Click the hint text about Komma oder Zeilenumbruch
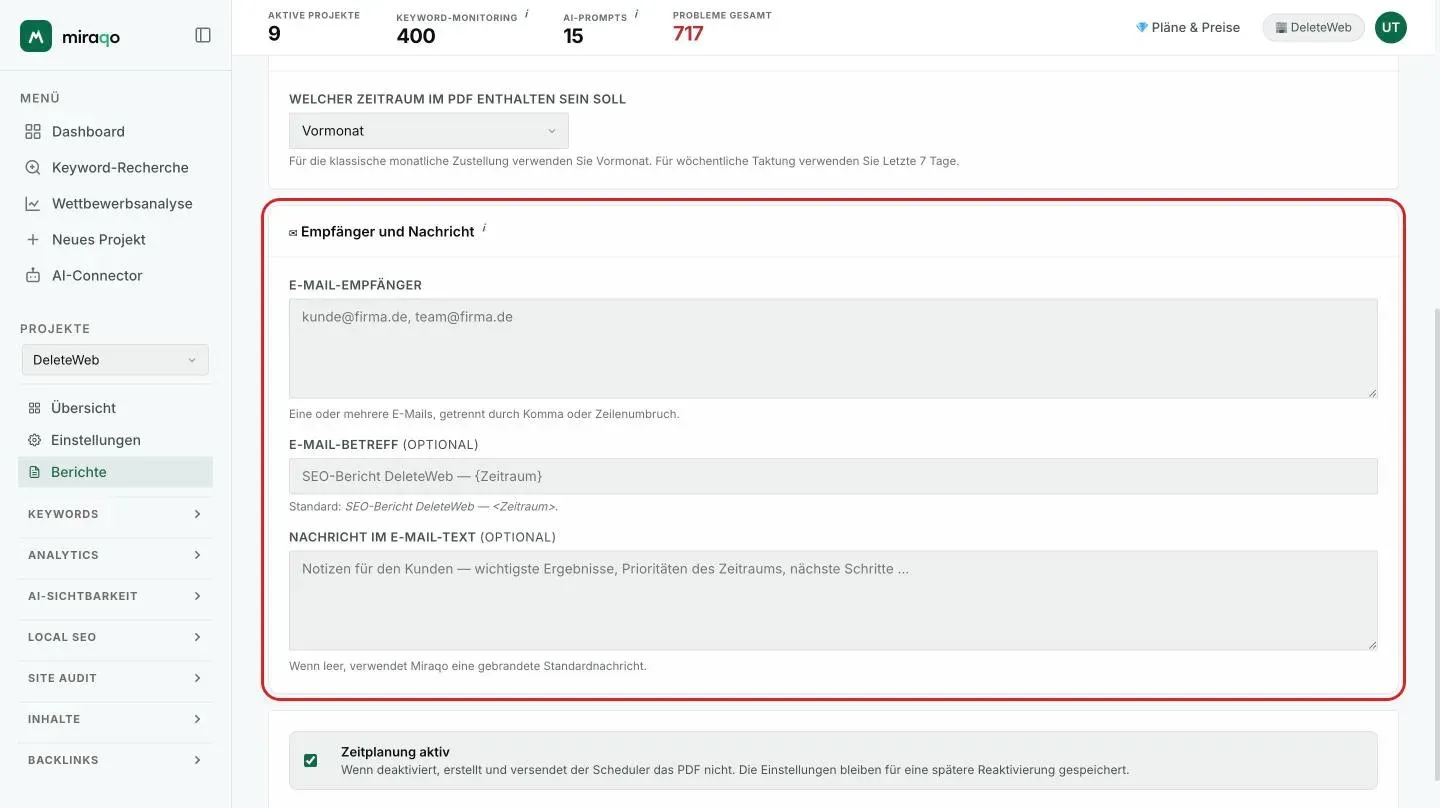 (484, 414)
